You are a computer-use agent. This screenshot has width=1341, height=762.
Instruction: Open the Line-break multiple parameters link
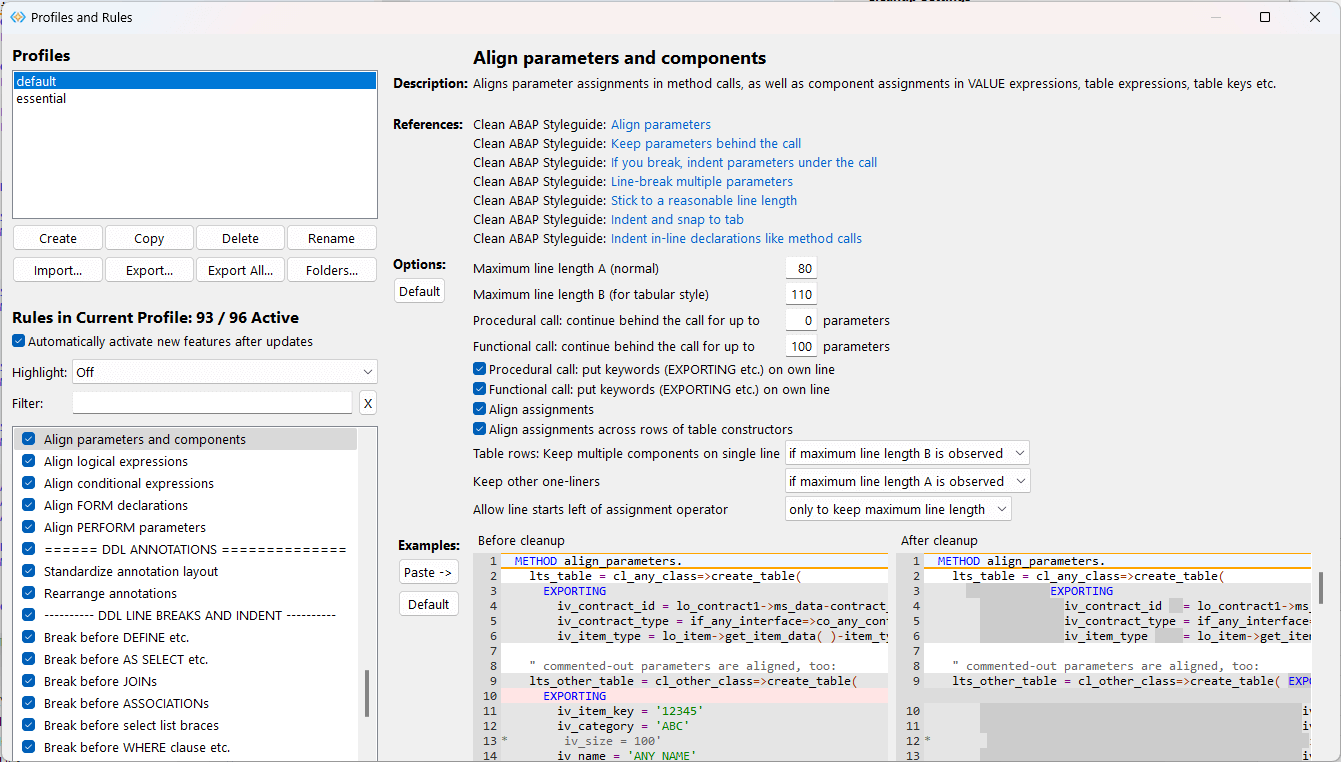701,182
